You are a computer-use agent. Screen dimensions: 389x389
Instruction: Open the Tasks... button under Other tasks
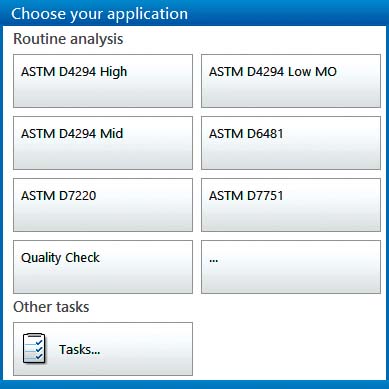[x=103, y=349]
